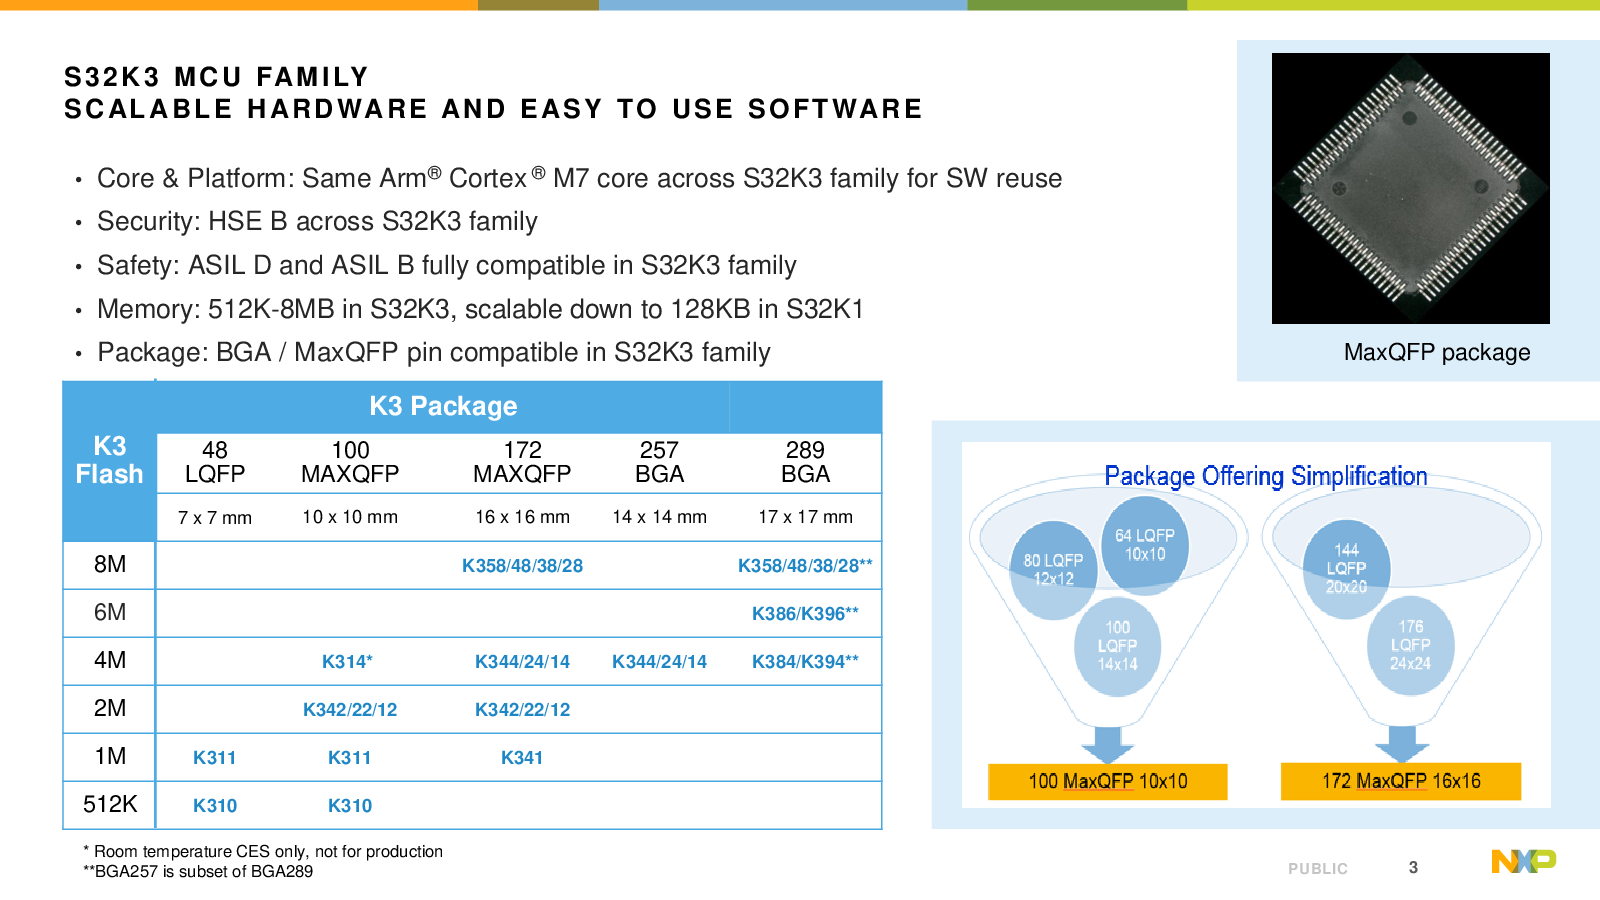1600x900 pixels.
Task: Click the MaxQFP chip photo
Action: 1411,188
